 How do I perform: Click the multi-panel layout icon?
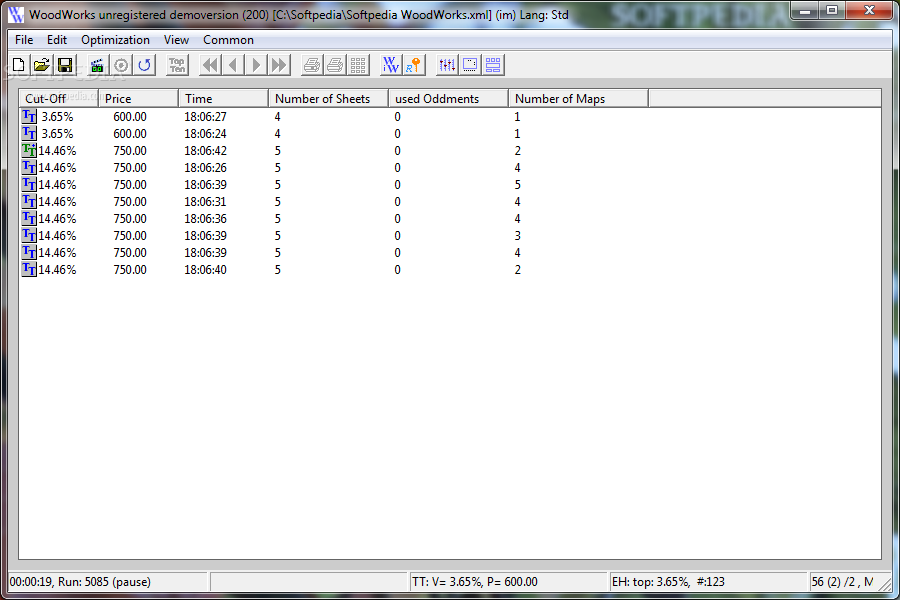coord(492,65)
